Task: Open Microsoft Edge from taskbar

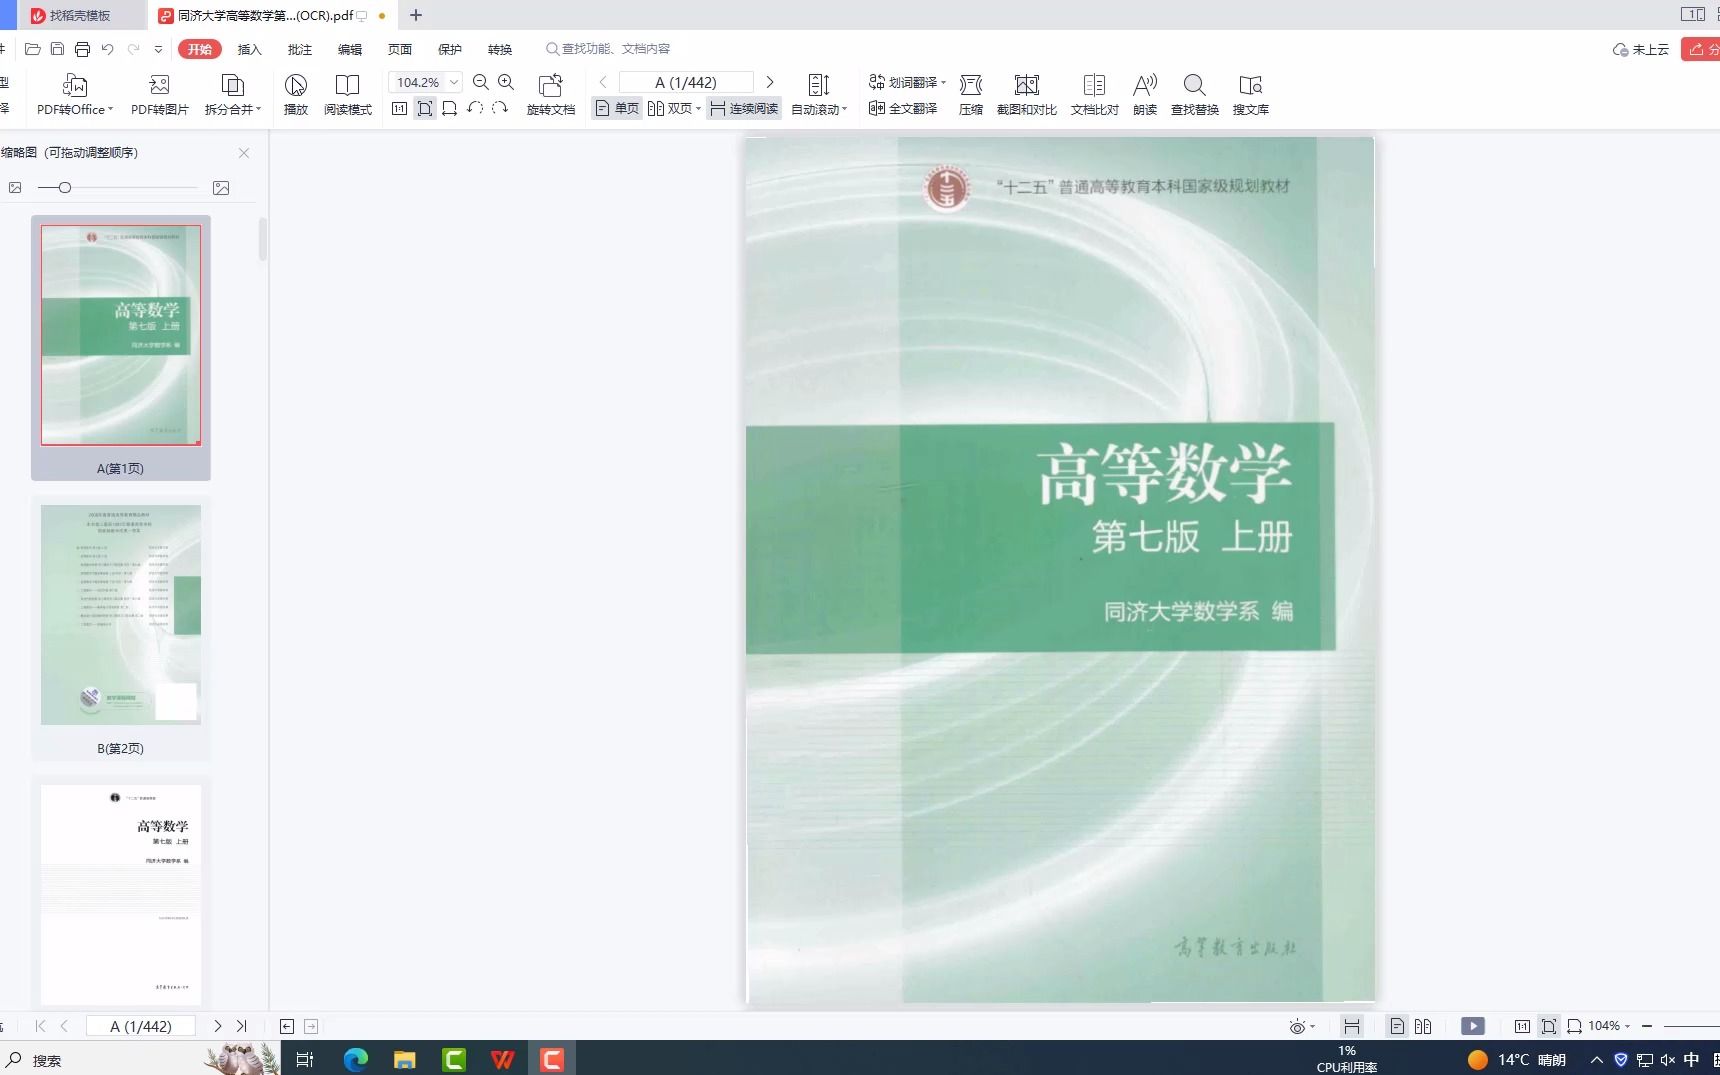Action: click(355, 1059)
